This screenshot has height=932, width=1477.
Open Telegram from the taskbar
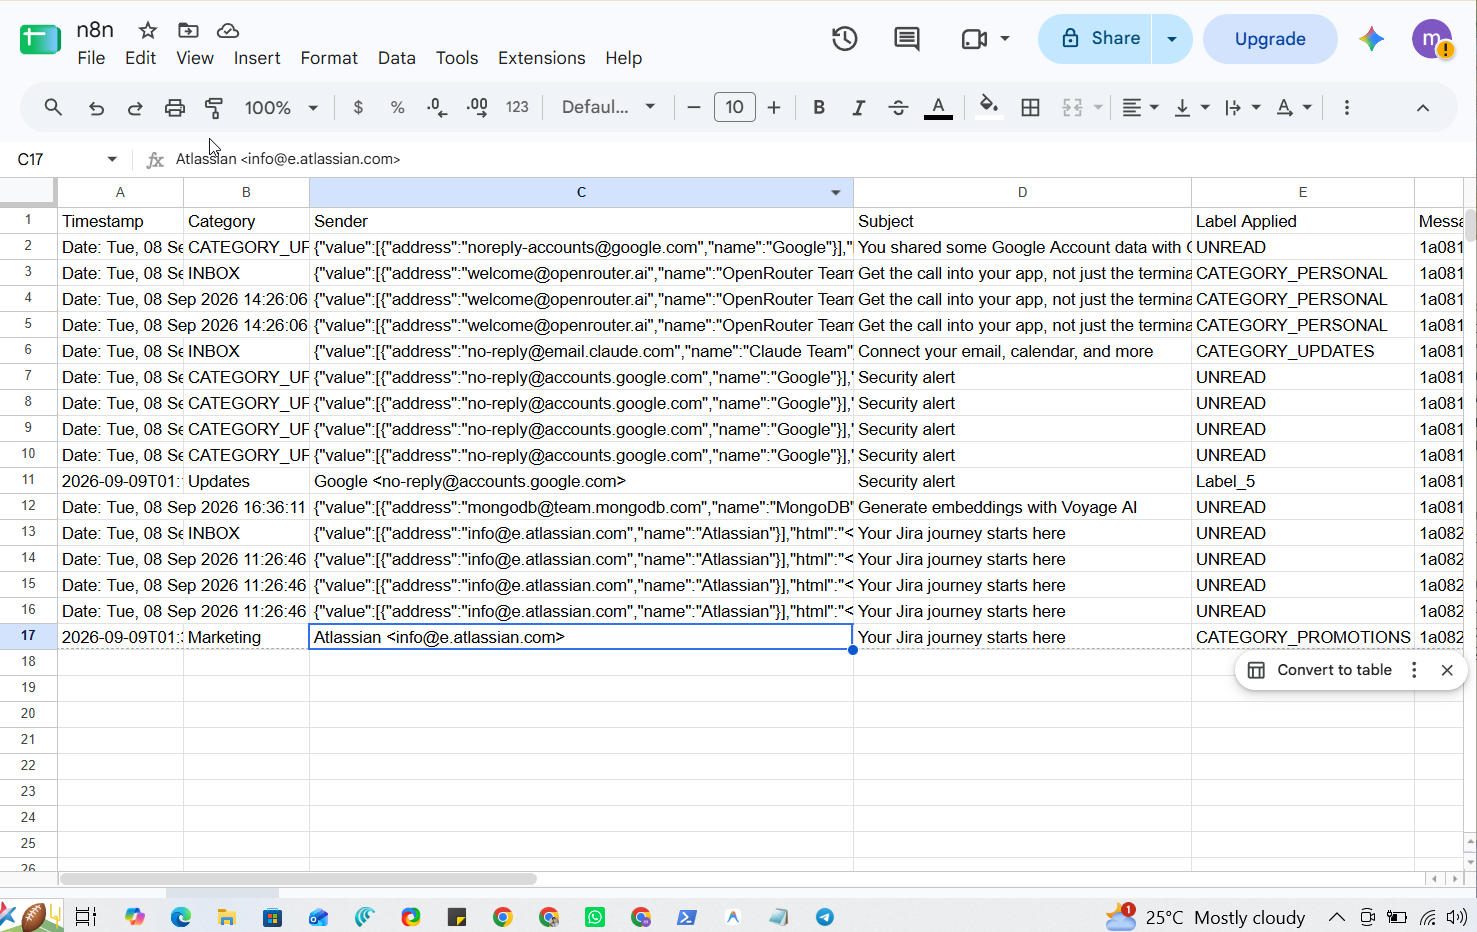pos(825,917)
